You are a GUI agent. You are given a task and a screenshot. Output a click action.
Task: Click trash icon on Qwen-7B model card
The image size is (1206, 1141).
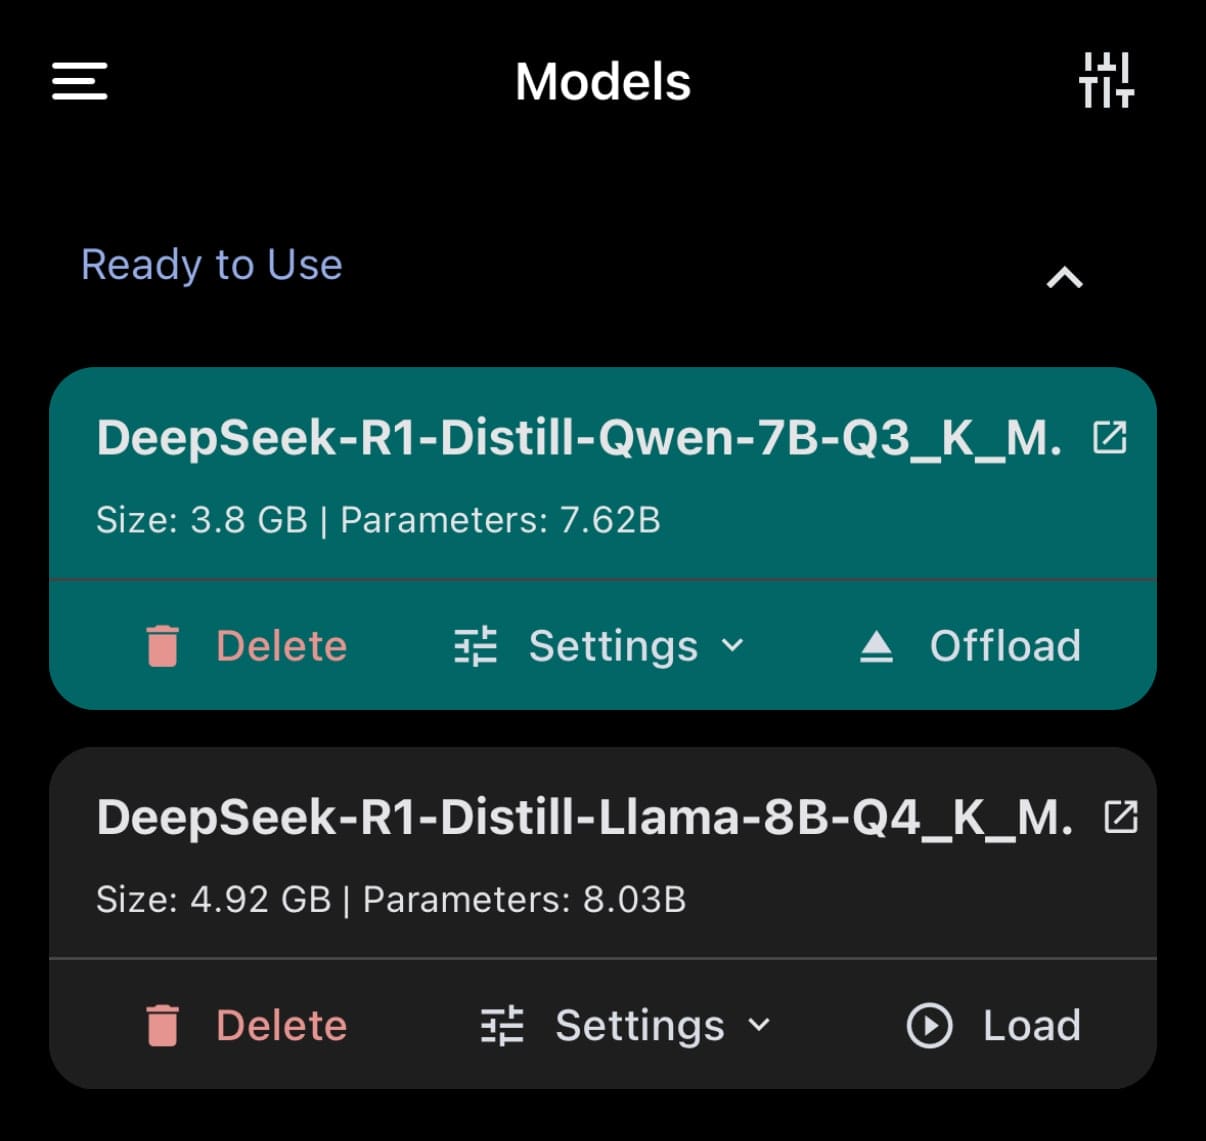coord(162,646)
